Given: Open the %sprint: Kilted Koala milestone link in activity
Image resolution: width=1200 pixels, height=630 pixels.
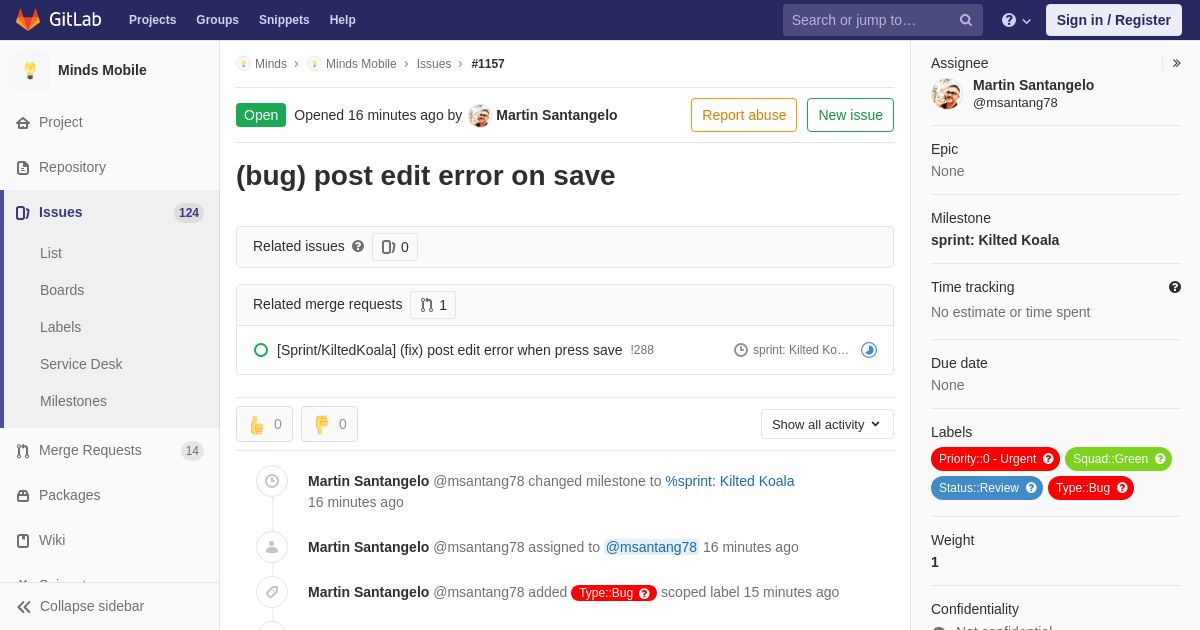Looking at the screenshot, I should coord(730,481).
